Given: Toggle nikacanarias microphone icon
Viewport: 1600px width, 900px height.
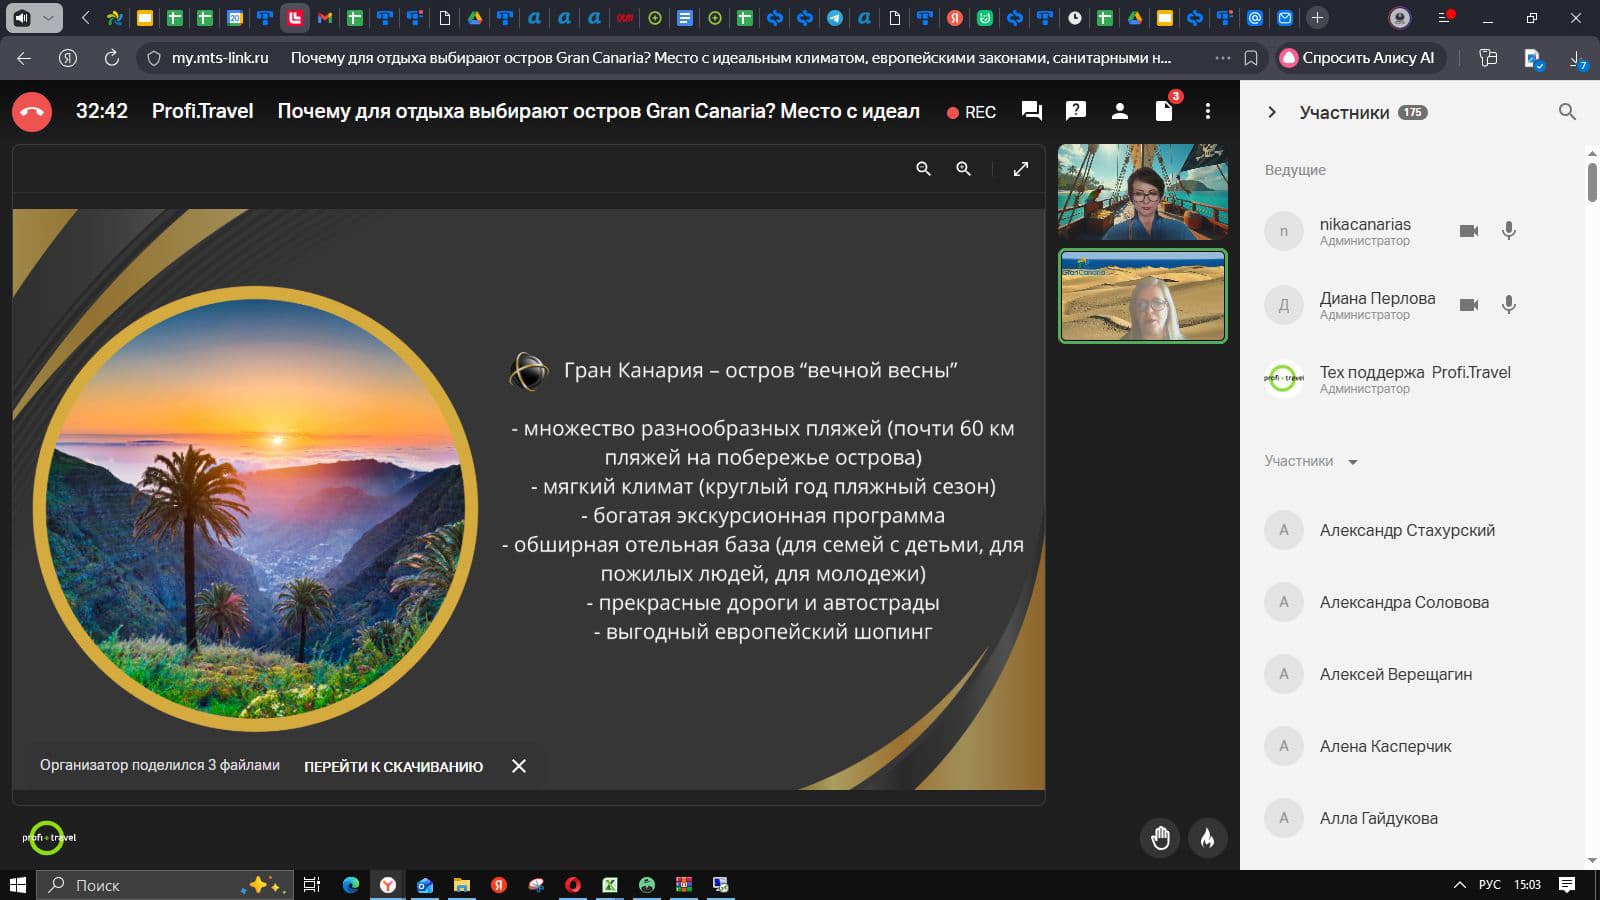Looking at the screenshot, I should (x=1509, y=231).
